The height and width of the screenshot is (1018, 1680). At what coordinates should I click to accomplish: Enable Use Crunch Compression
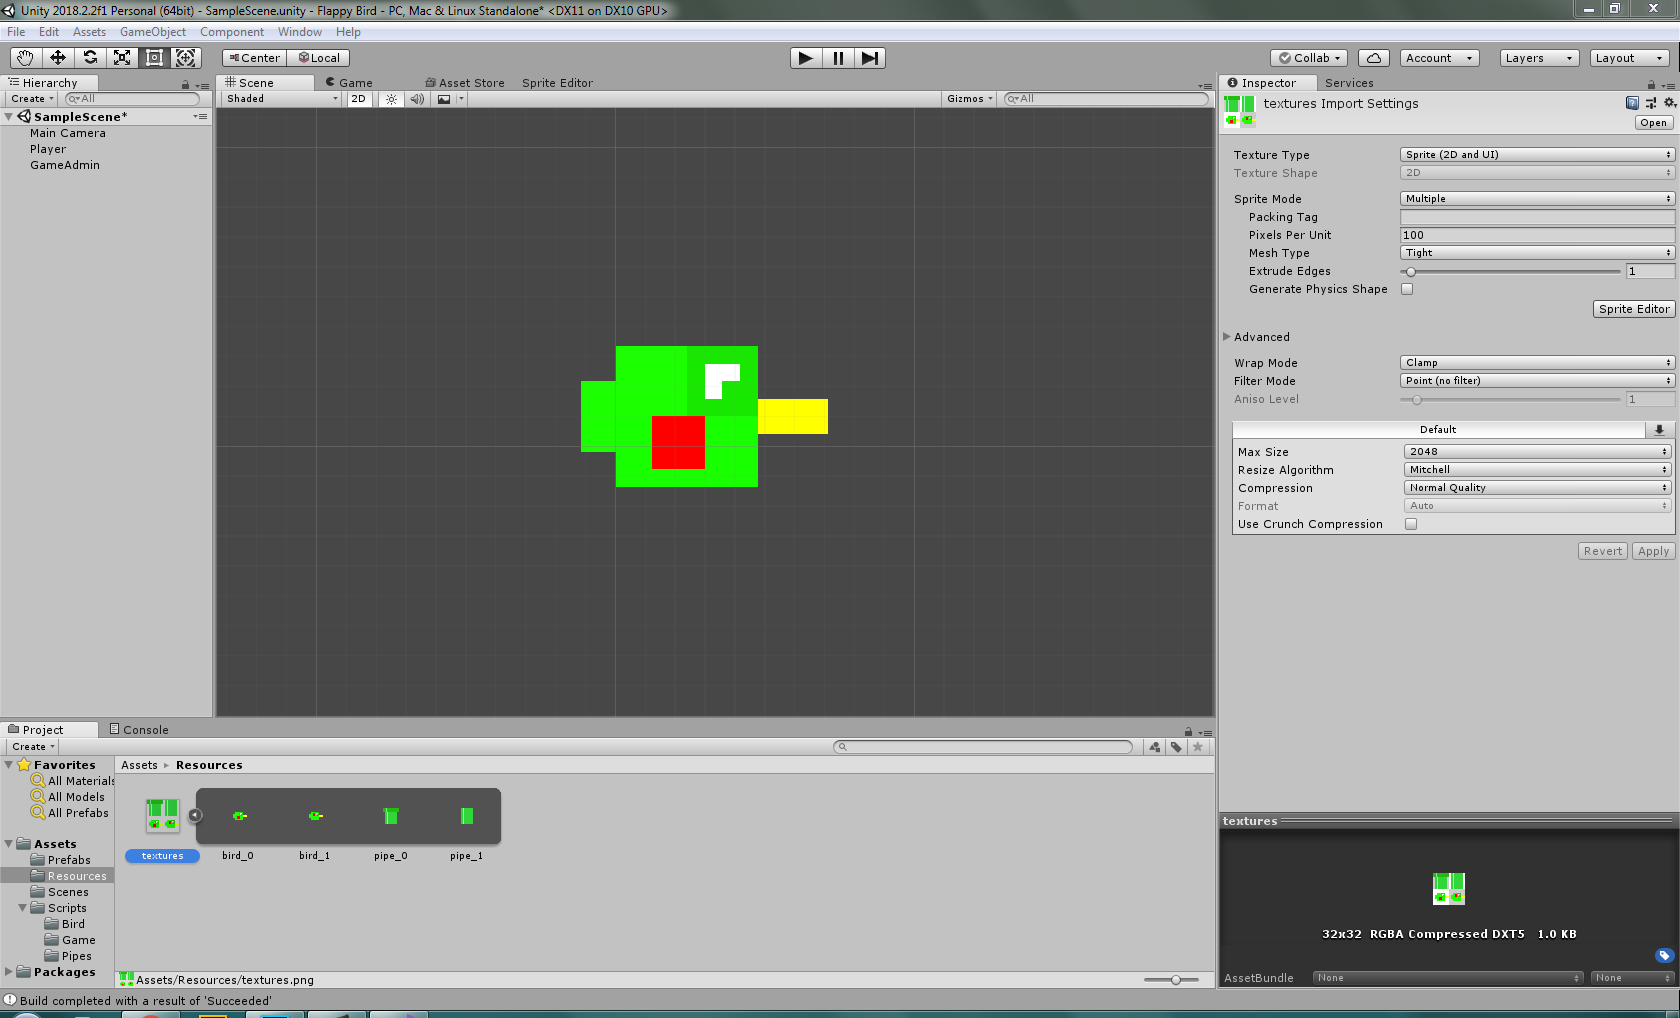coord(1411,523)
